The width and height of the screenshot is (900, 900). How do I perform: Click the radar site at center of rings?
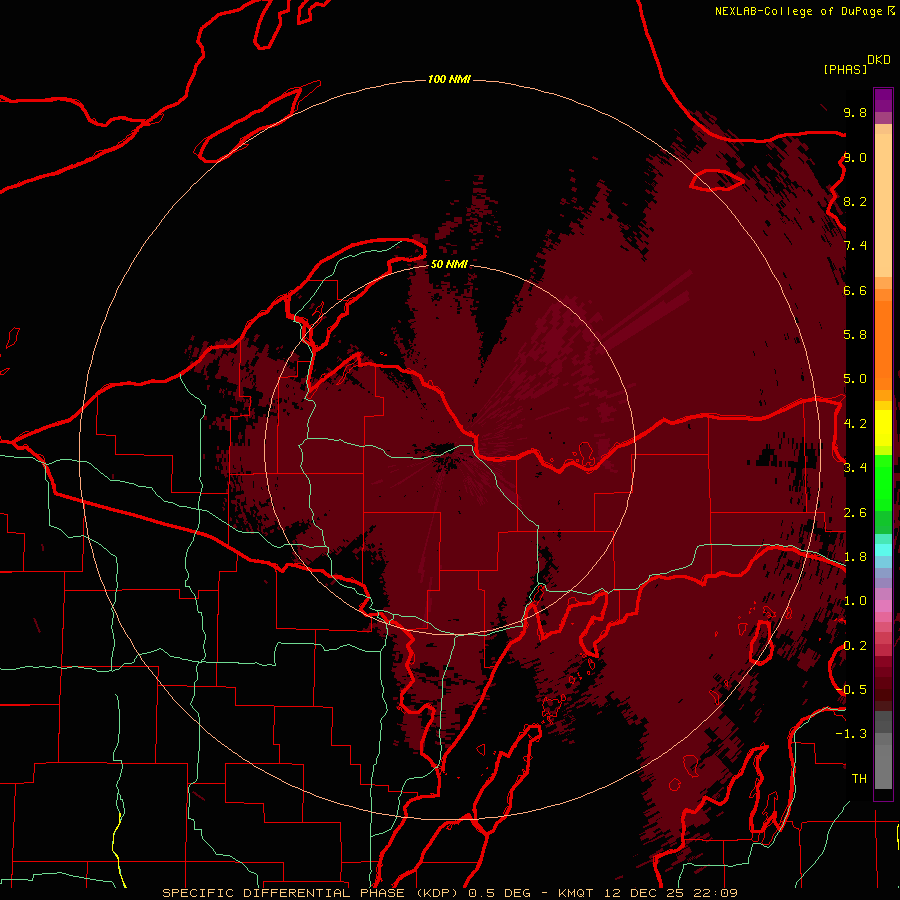click(x=449, y=449)
